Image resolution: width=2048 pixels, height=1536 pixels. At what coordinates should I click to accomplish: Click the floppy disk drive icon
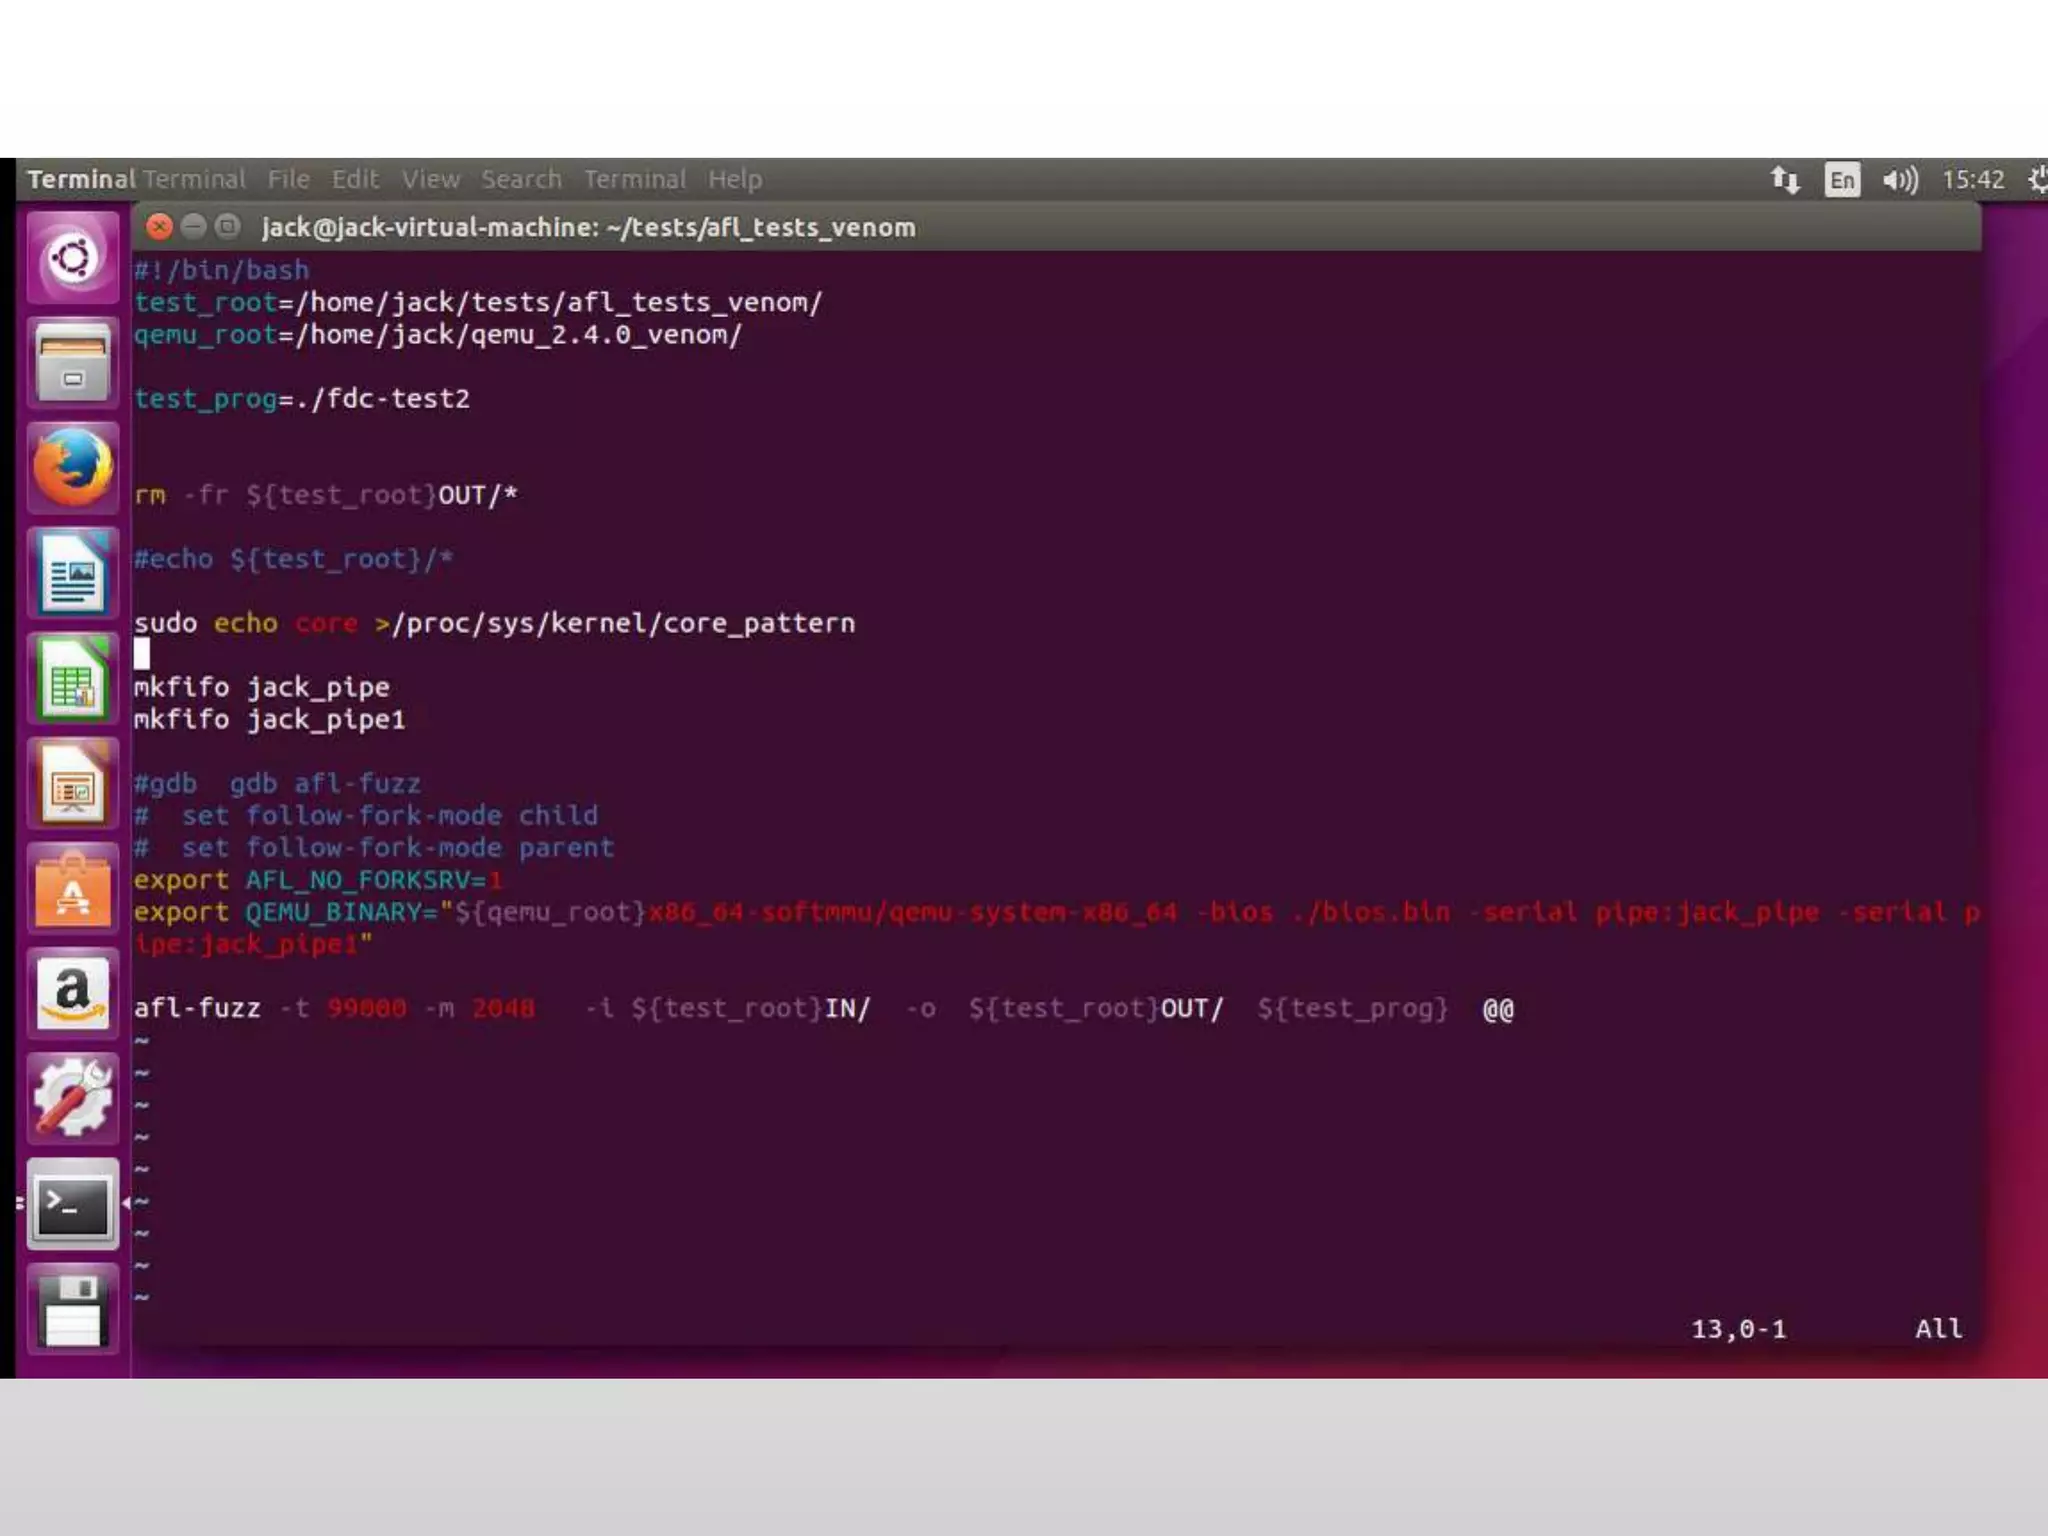[x=72, y=1310]
